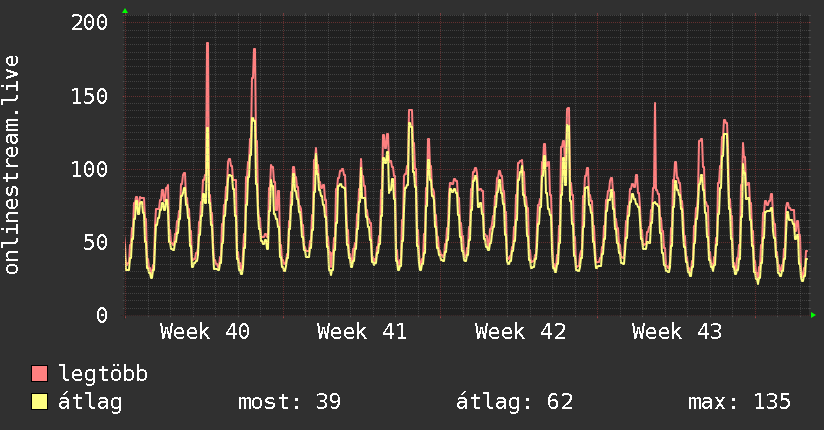The height and width of the screenshot is (430, 824).
Task: Click the yellow átlag legend swatch
Action: pos(39,402)
